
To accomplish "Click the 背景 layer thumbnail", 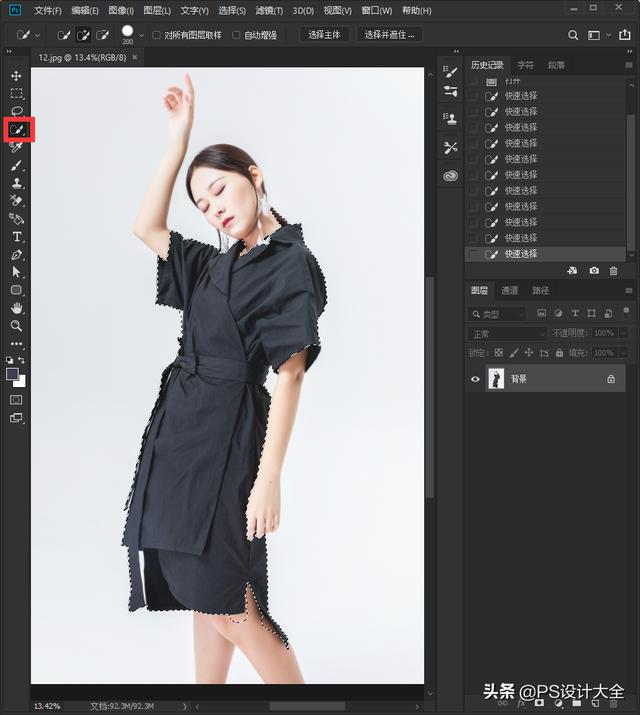I will click(496, 378).
